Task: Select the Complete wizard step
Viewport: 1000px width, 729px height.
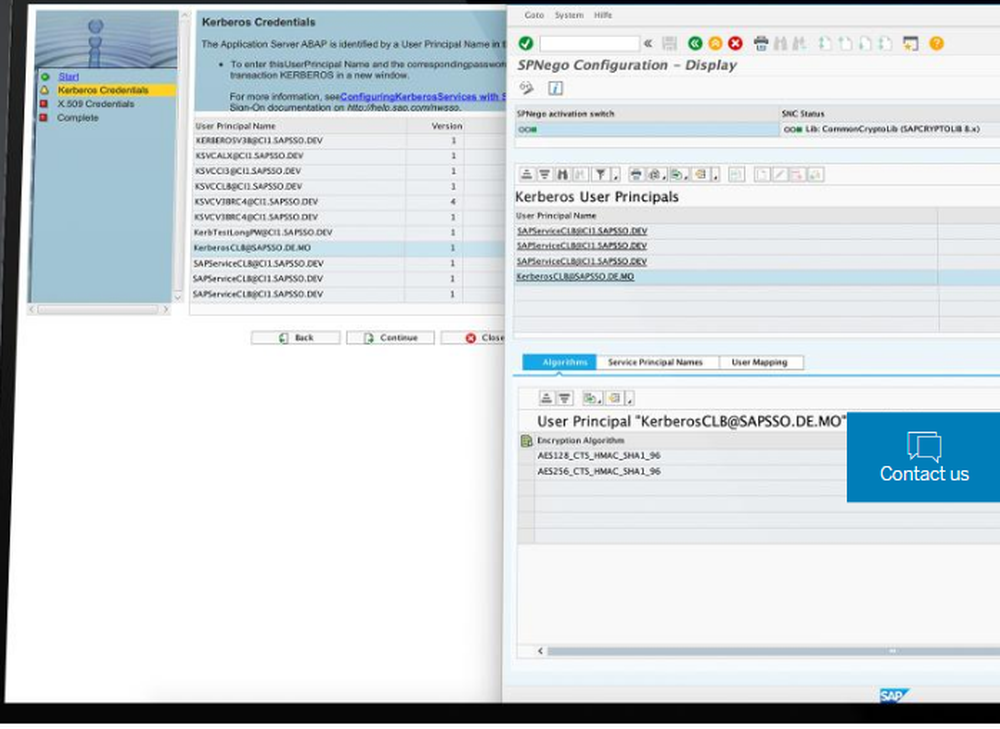Action: click(78, 118)
